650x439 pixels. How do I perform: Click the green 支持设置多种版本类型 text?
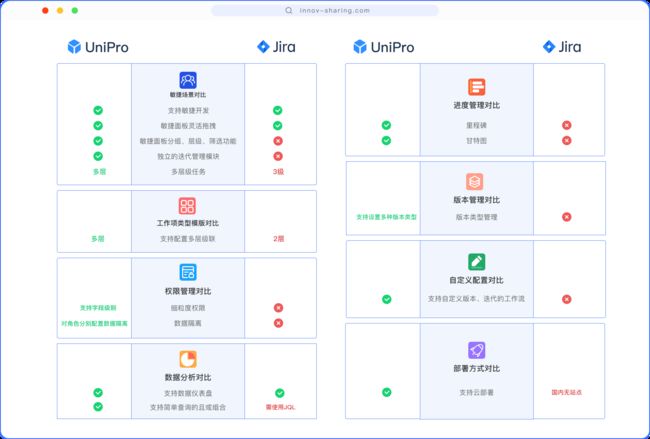[386, 217]
